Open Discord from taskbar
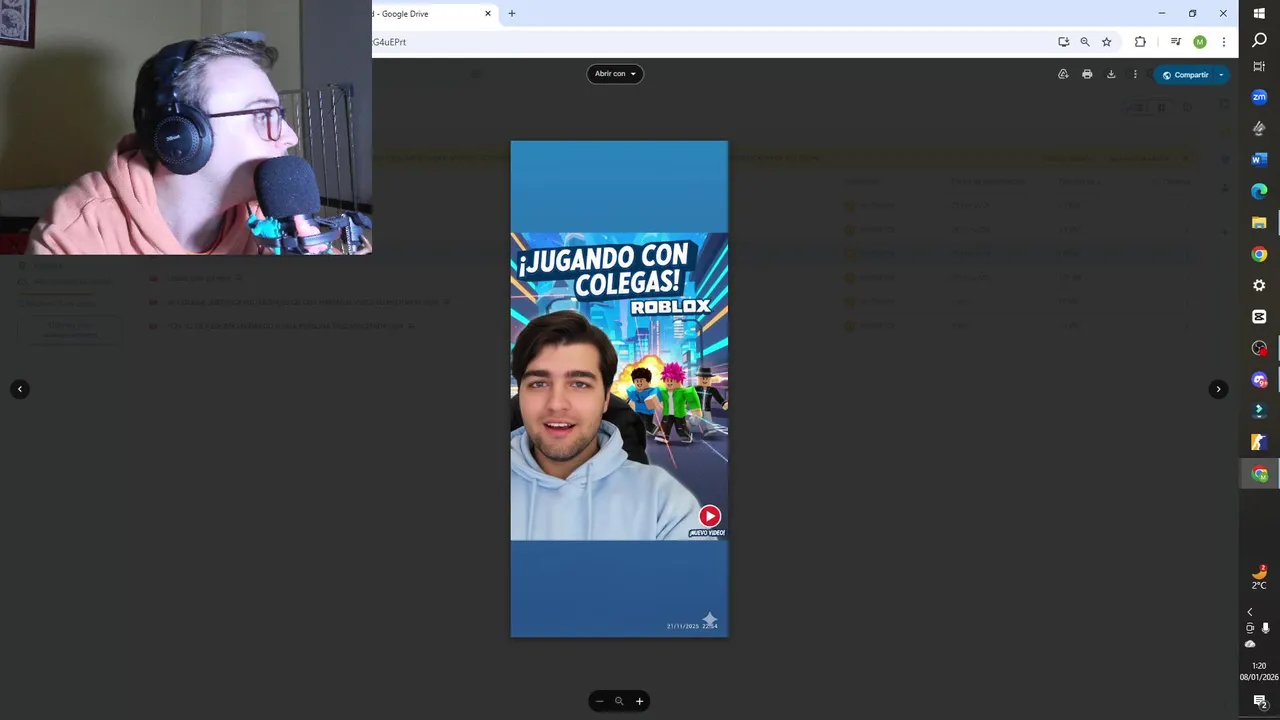This screenshot has width=1280, height=720. click(1259, 380)
